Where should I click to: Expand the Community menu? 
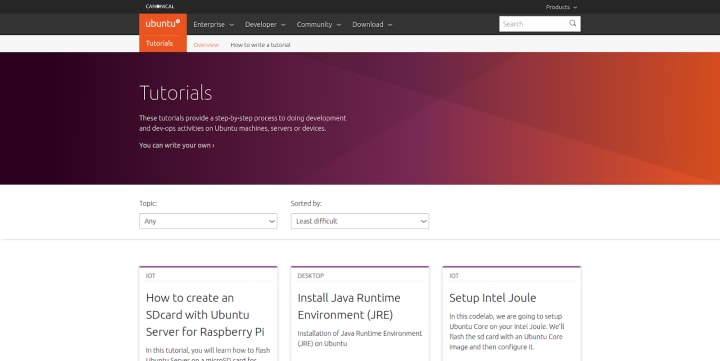[319, 24]
